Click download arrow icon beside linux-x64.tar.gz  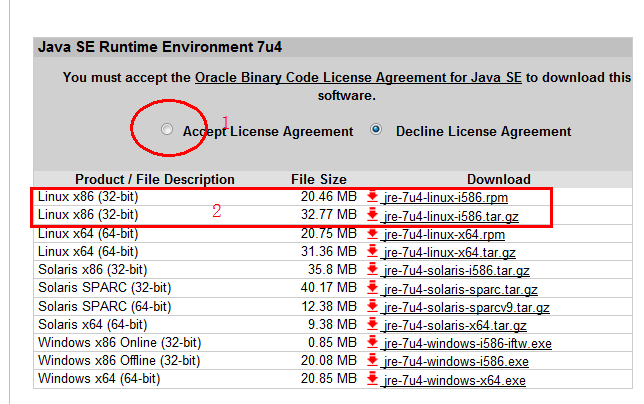pyautogui.click(x=373, y=251)
